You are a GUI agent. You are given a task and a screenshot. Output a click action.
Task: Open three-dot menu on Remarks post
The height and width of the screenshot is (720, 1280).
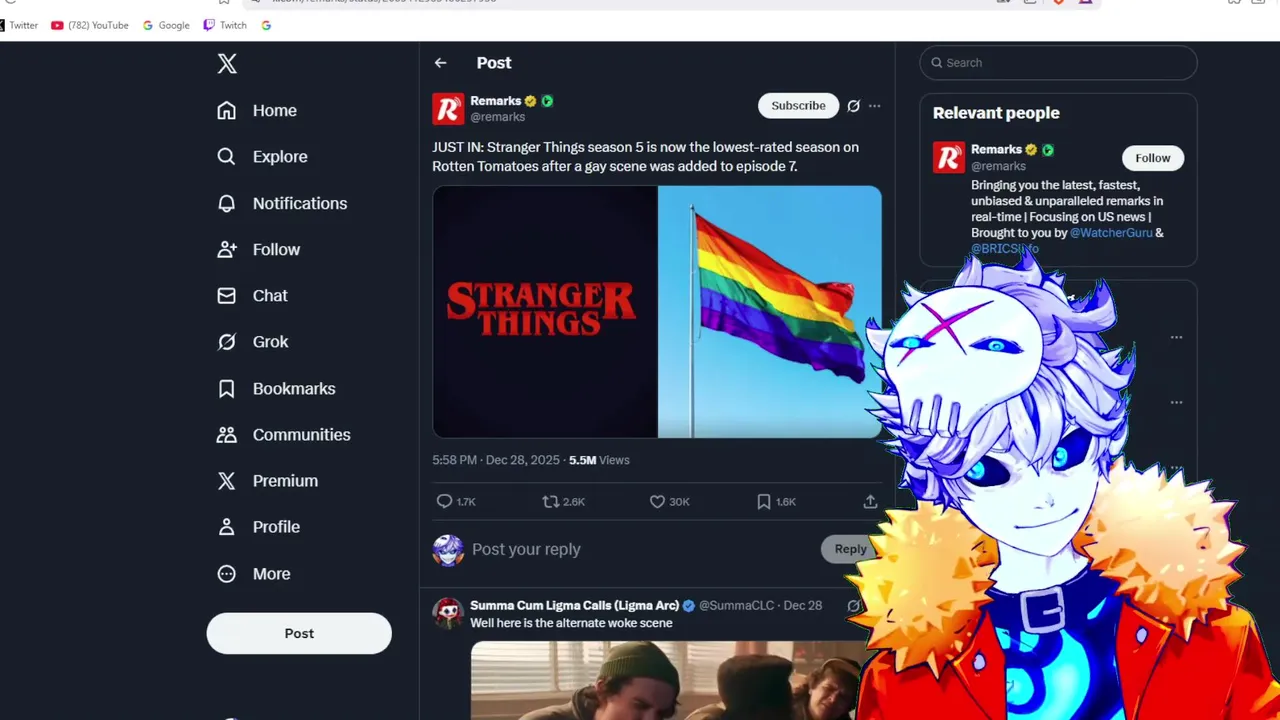coord(875,106)
